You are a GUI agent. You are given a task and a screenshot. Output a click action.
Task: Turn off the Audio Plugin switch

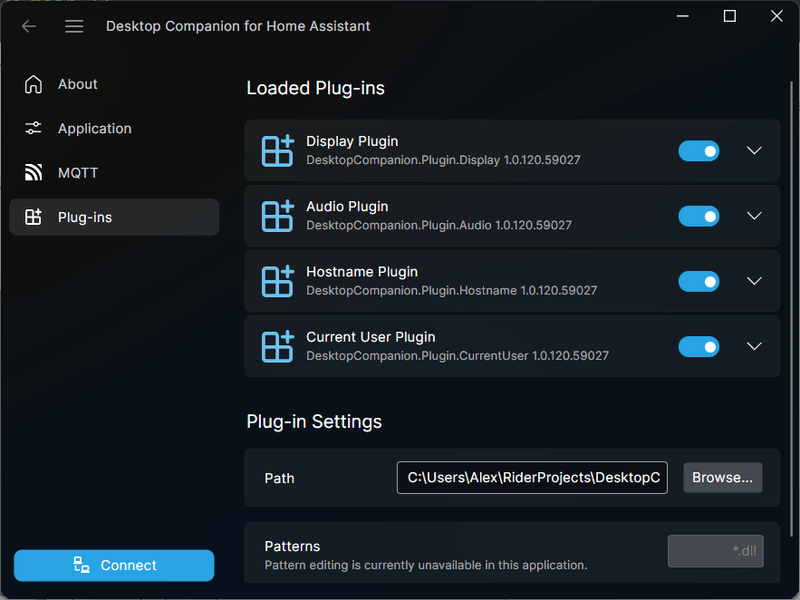pos(699,216)
